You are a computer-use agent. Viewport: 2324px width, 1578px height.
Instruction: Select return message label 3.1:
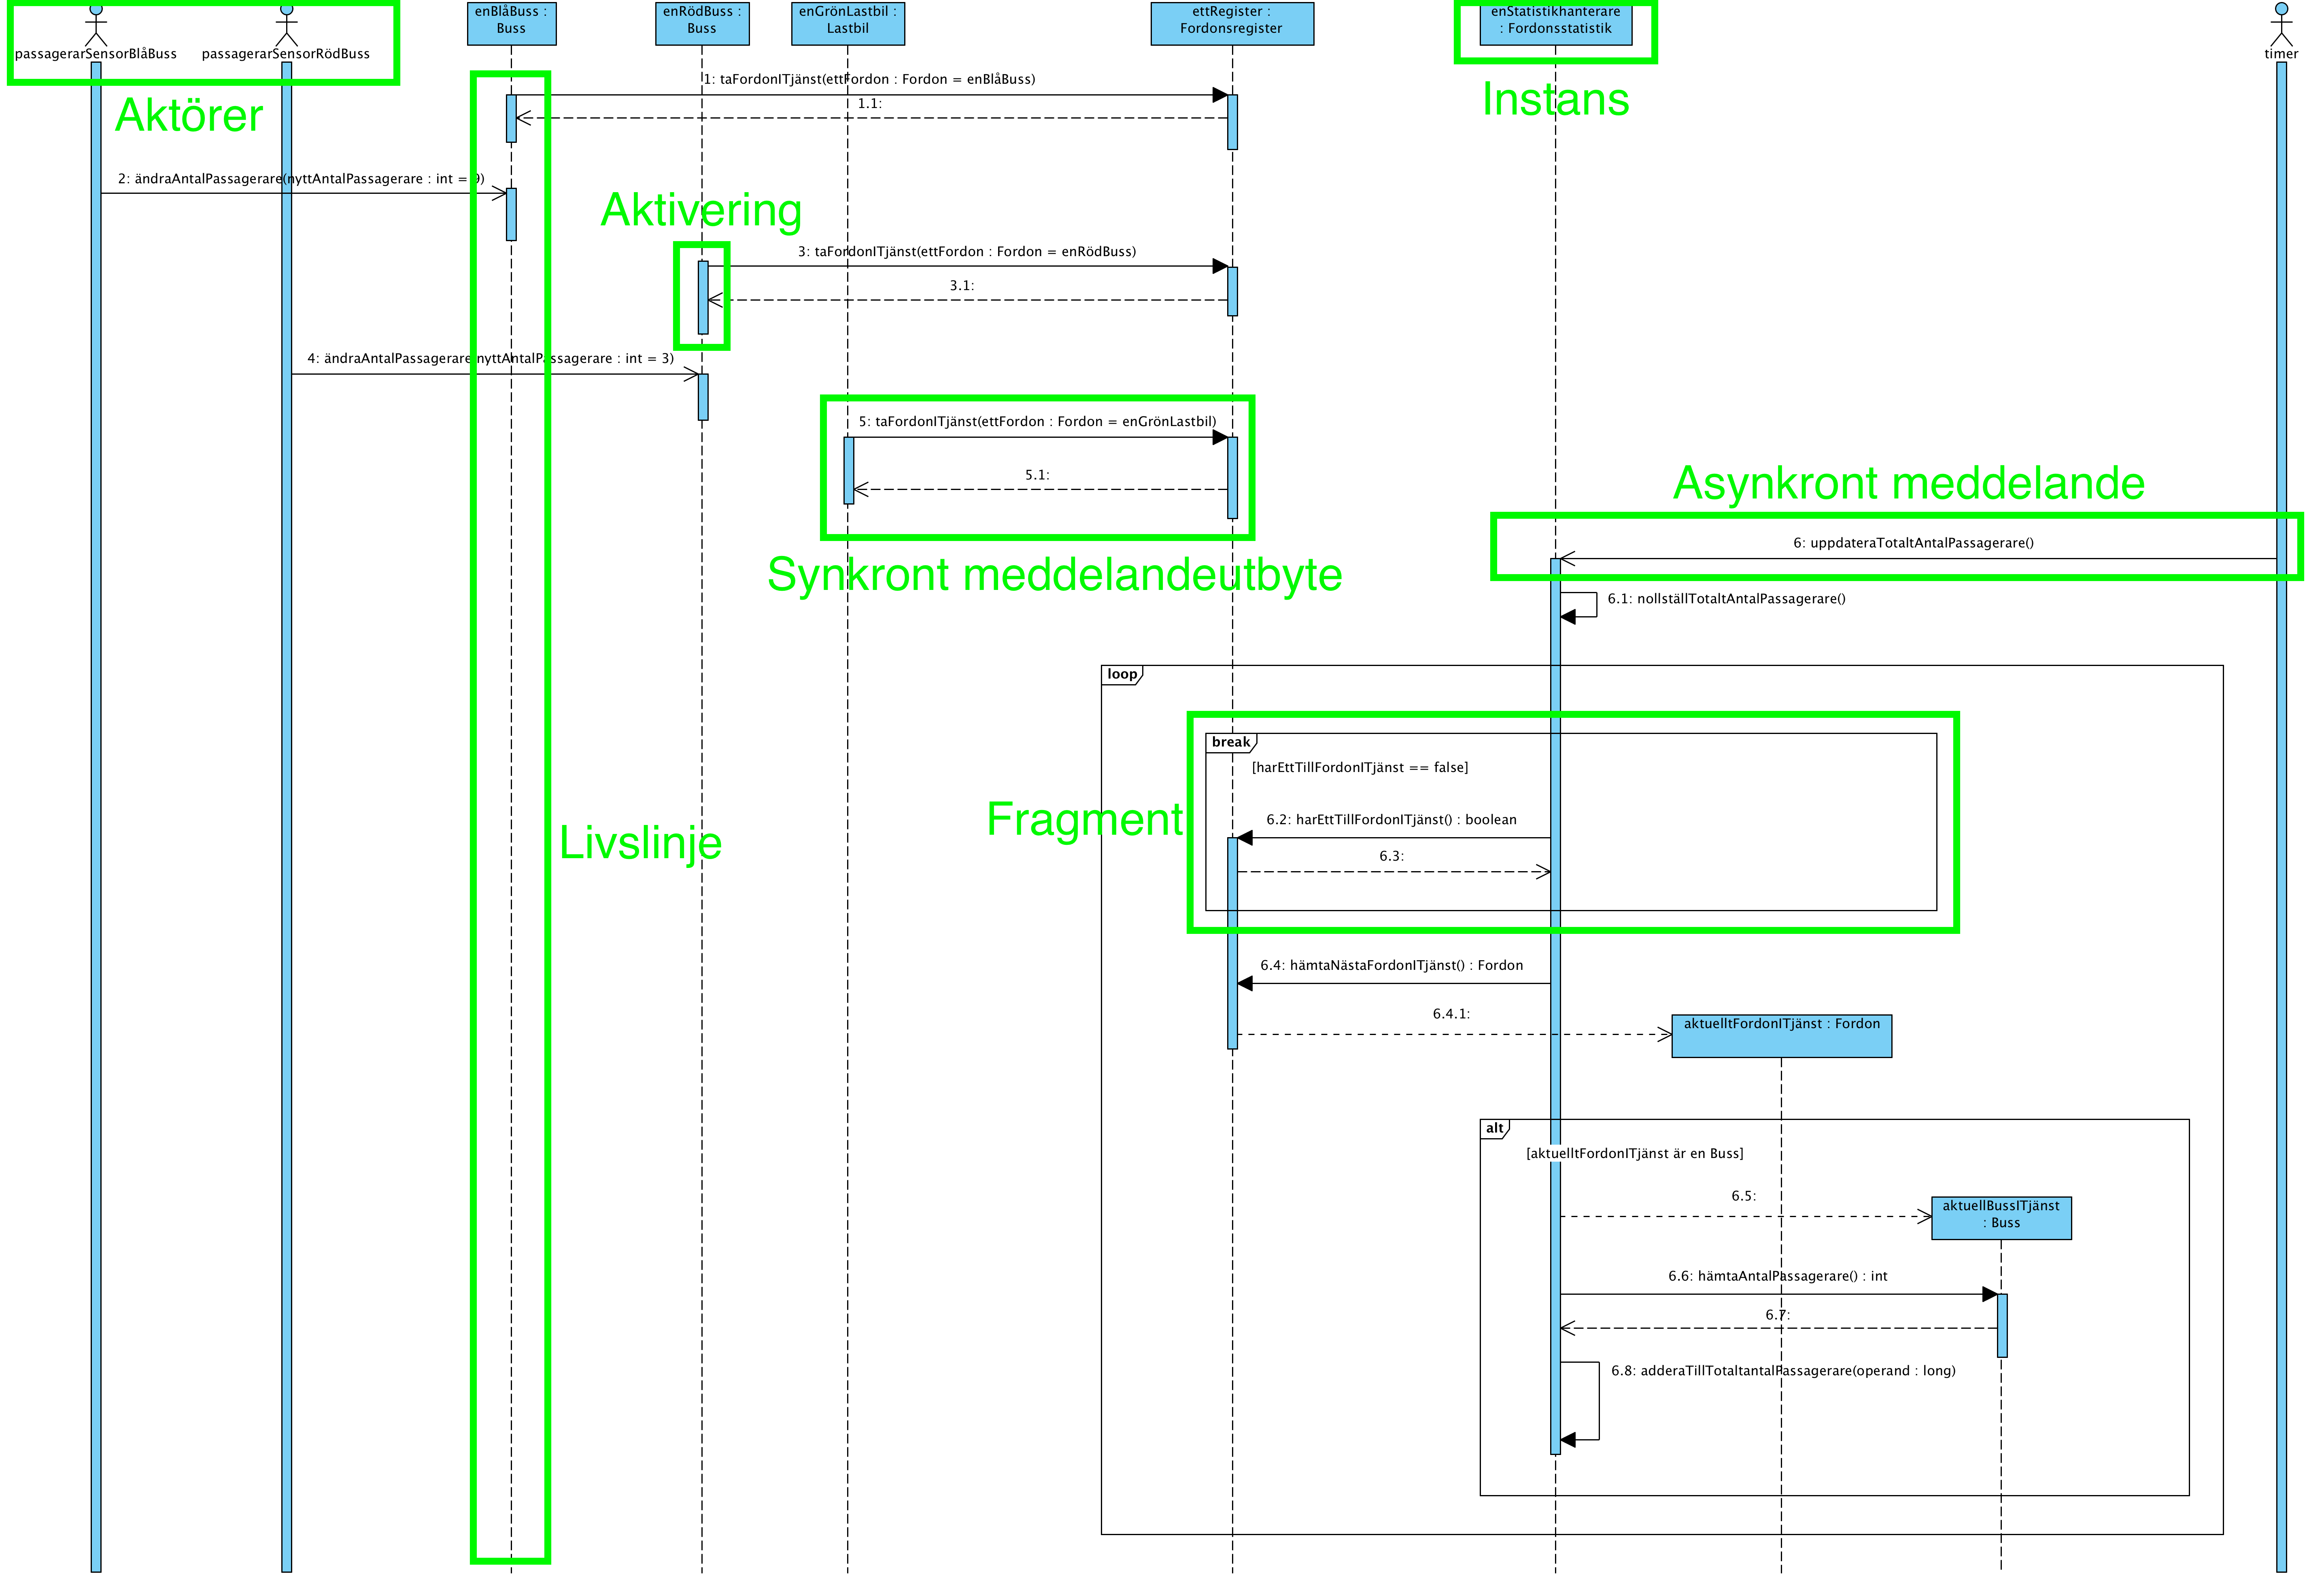[962, 286]
